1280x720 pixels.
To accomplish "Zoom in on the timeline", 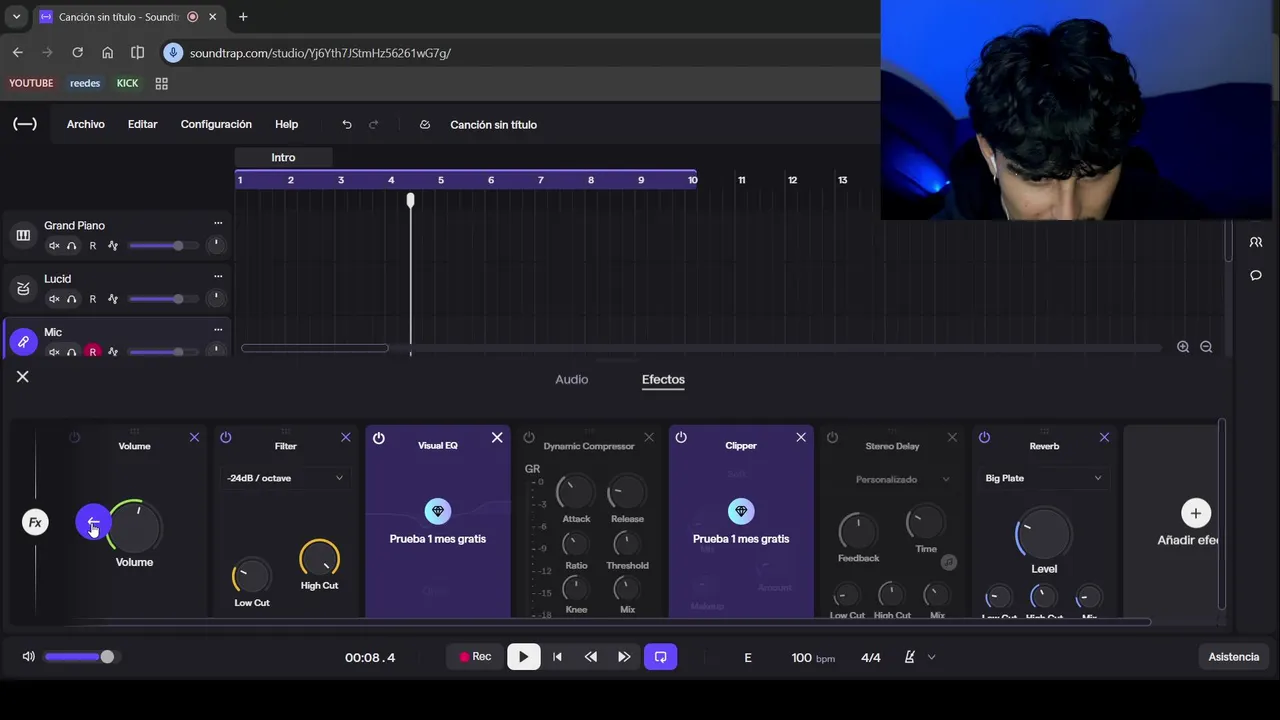I will (1183, 347).
